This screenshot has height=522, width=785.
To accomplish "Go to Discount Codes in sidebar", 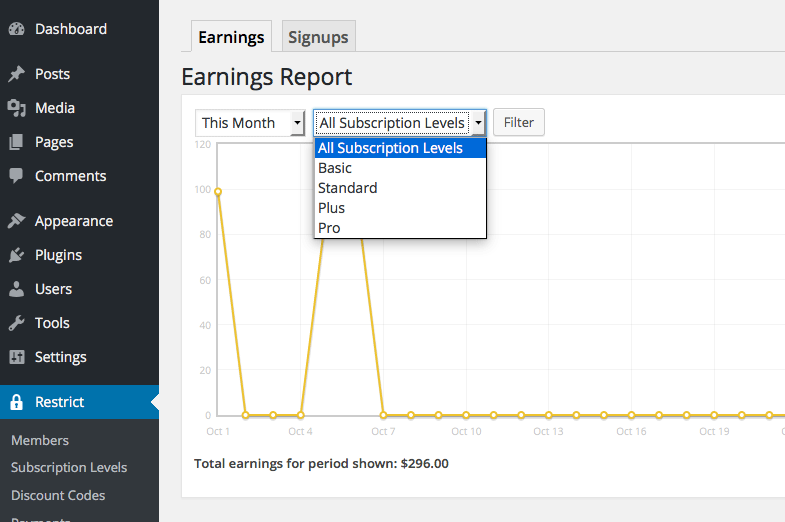I will (58, 495).
